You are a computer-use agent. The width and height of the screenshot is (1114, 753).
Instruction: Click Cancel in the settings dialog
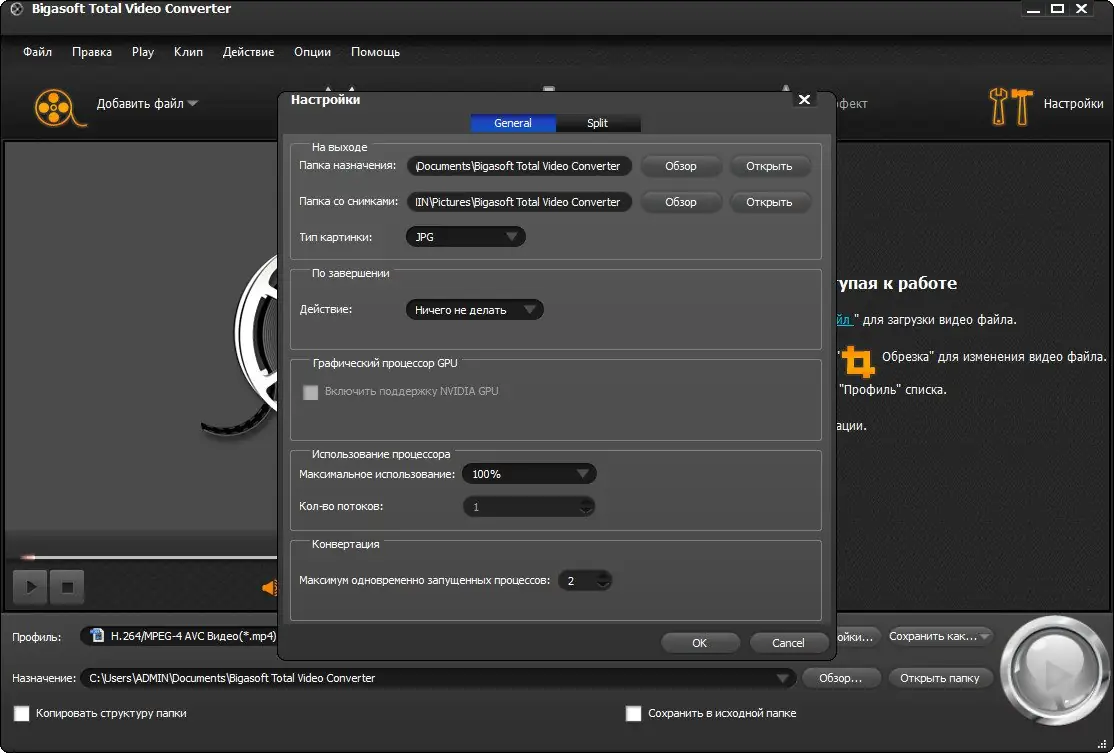788,643
